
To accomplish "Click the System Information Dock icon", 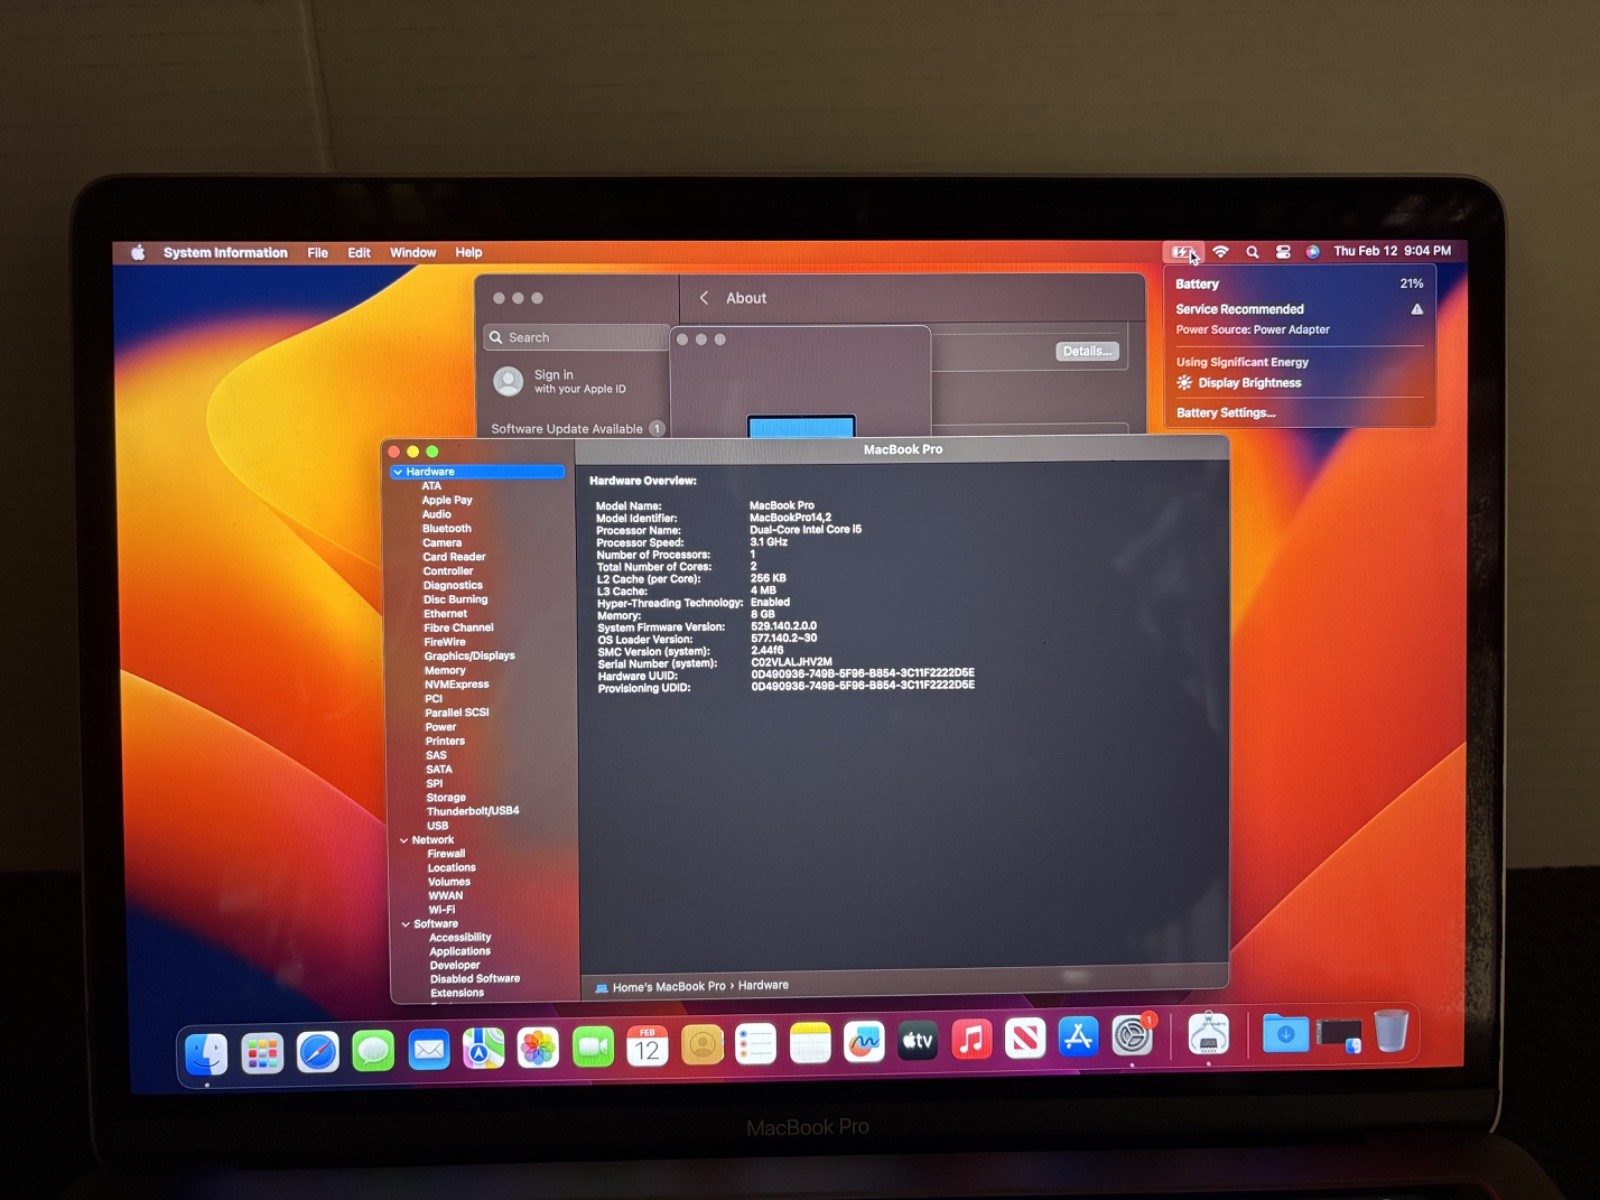I will coord(1208,1035).
